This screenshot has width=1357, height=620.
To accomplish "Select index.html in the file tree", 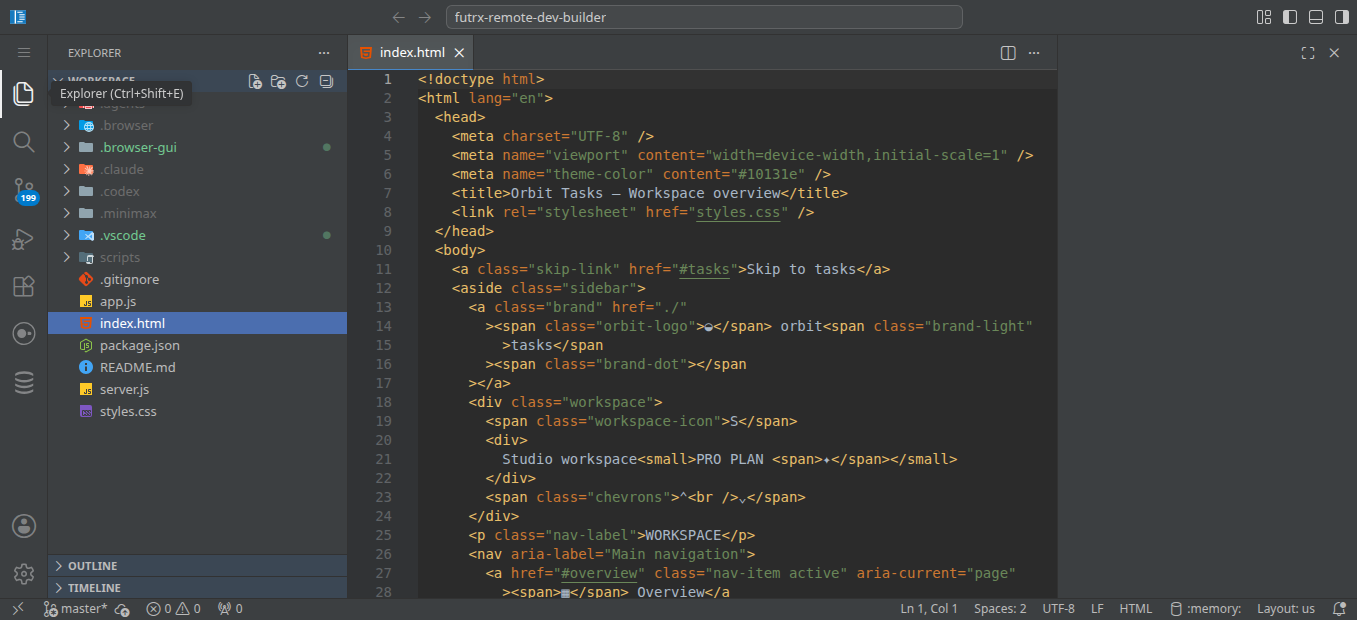I will 197,323.
